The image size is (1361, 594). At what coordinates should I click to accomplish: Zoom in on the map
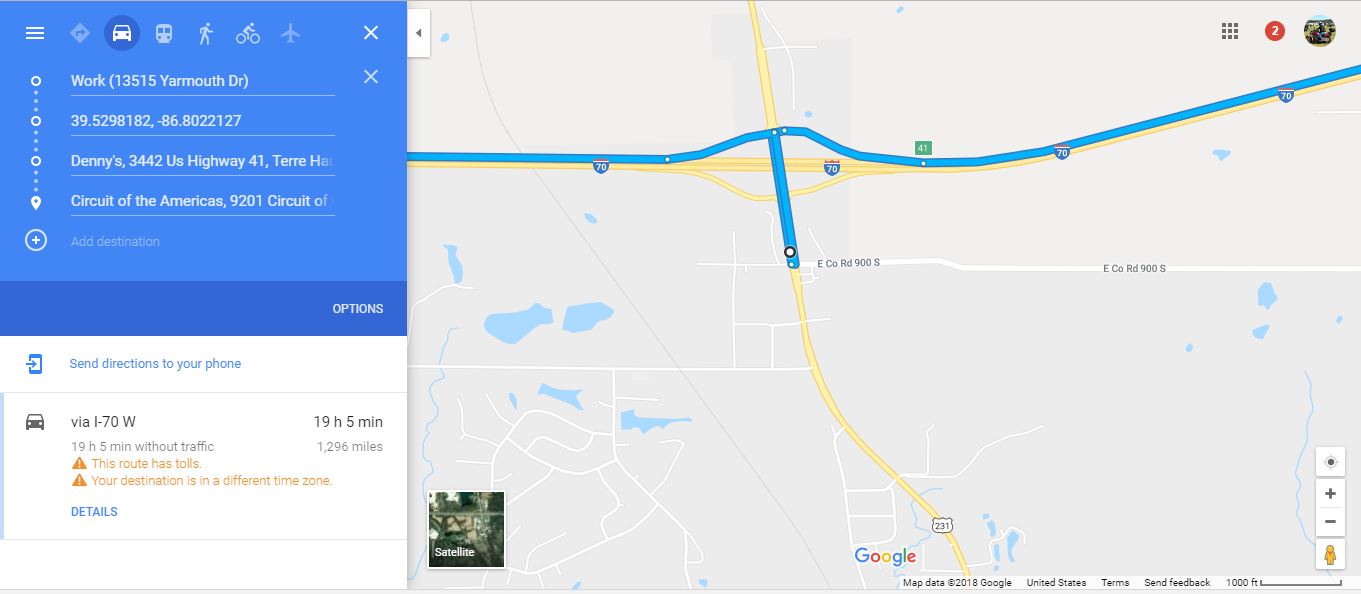1330,494
